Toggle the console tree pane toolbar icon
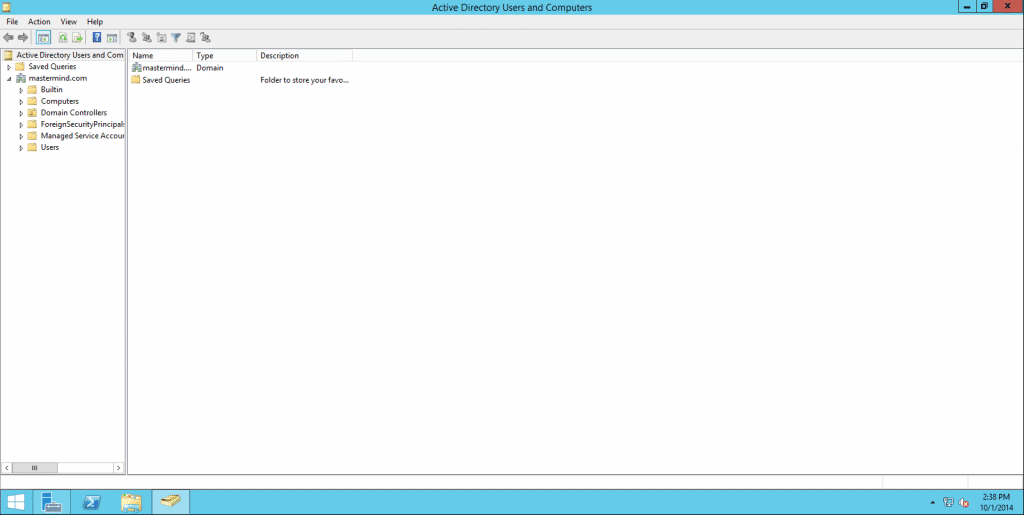1024x515 pixels. pyautogui.click(x=43, y=37)
